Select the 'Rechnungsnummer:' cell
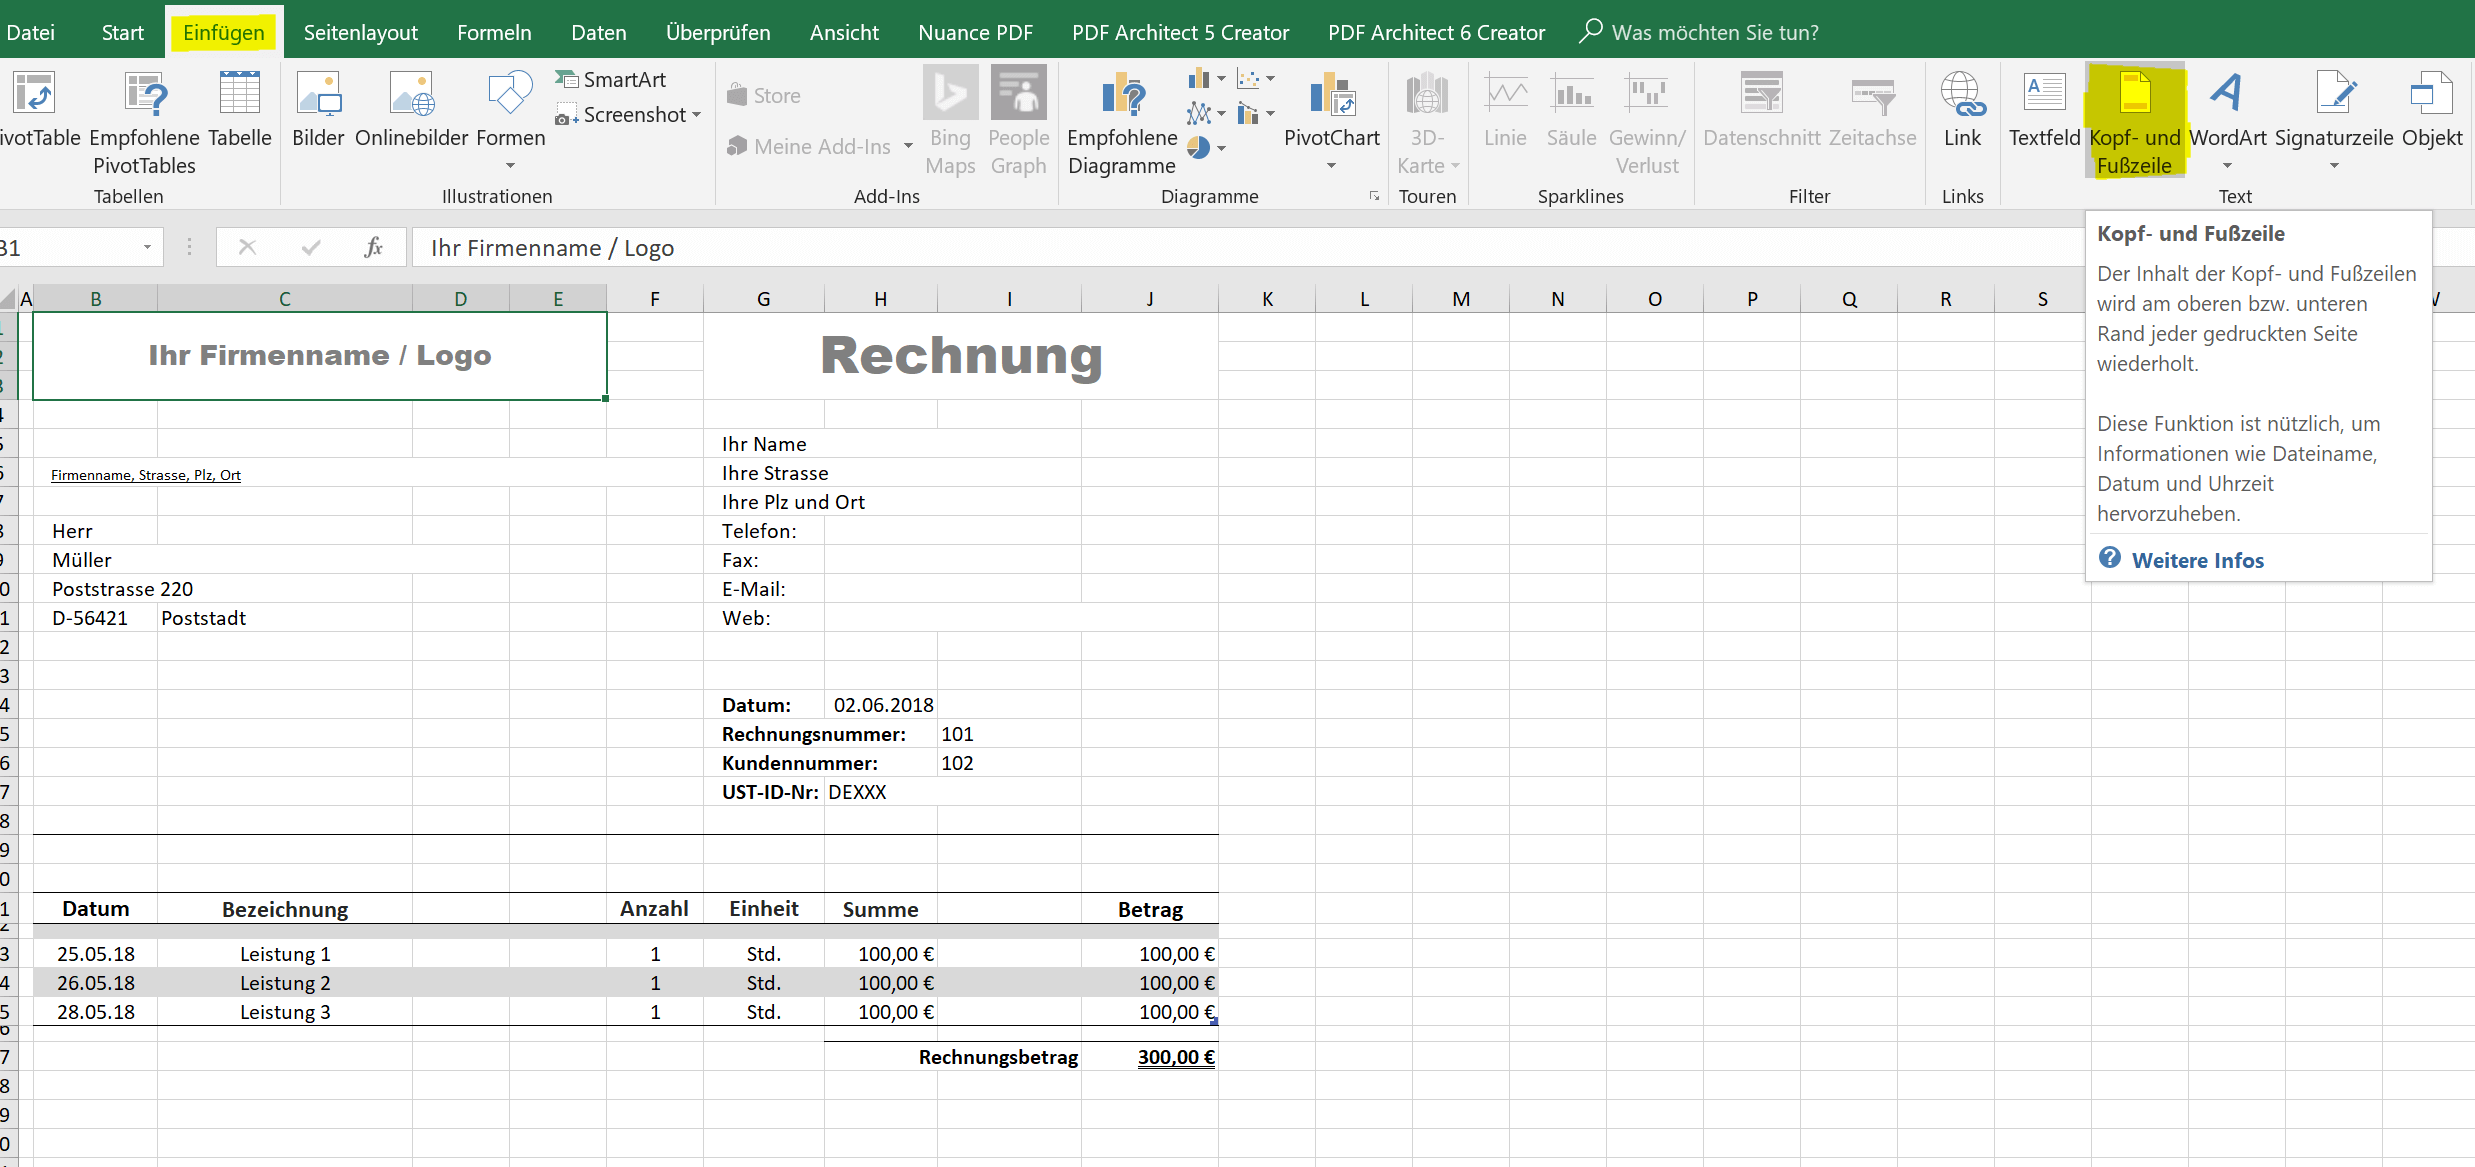Viewport: 2475px width, 1167px height. point(814,734)
